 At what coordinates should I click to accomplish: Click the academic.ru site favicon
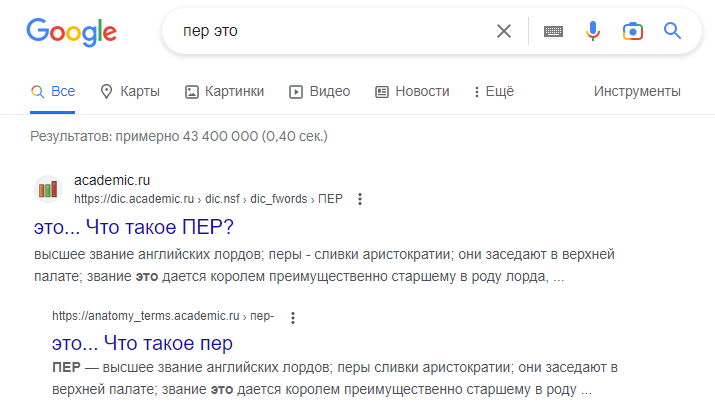click(x=47, y=189)
